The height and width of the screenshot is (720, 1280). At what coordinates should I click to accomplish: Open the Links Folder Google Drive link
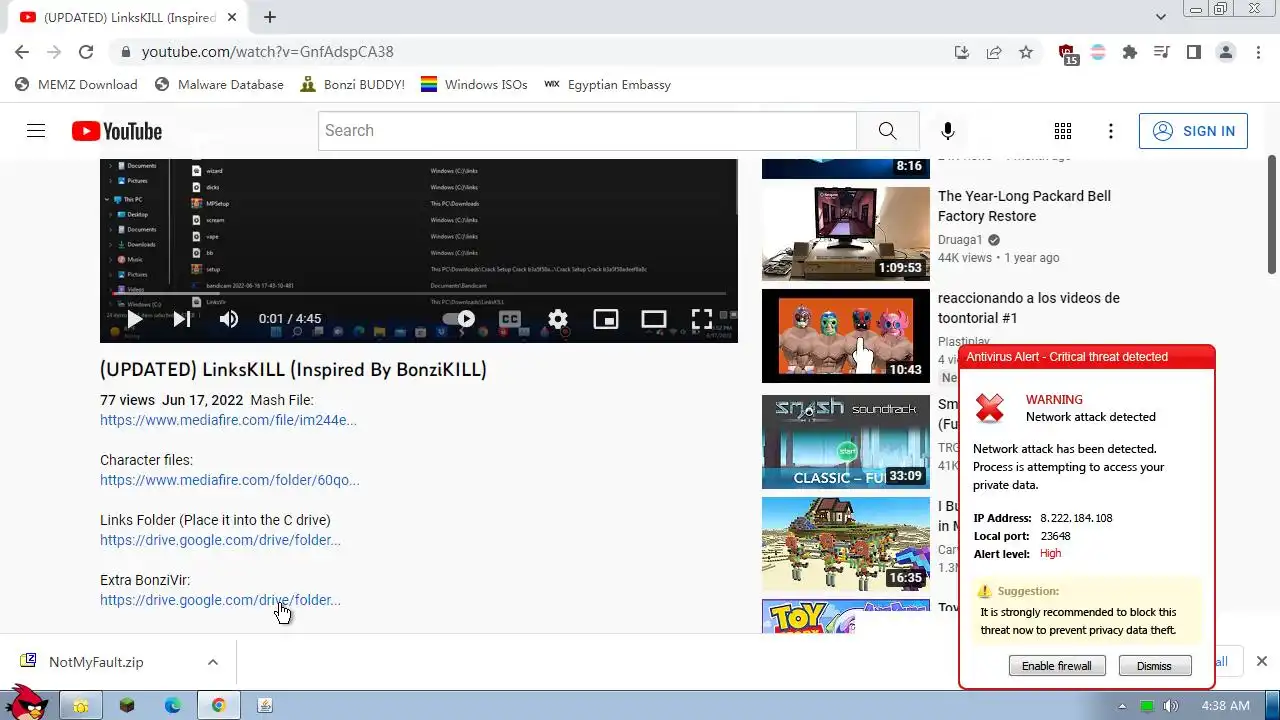pos(220,540)
